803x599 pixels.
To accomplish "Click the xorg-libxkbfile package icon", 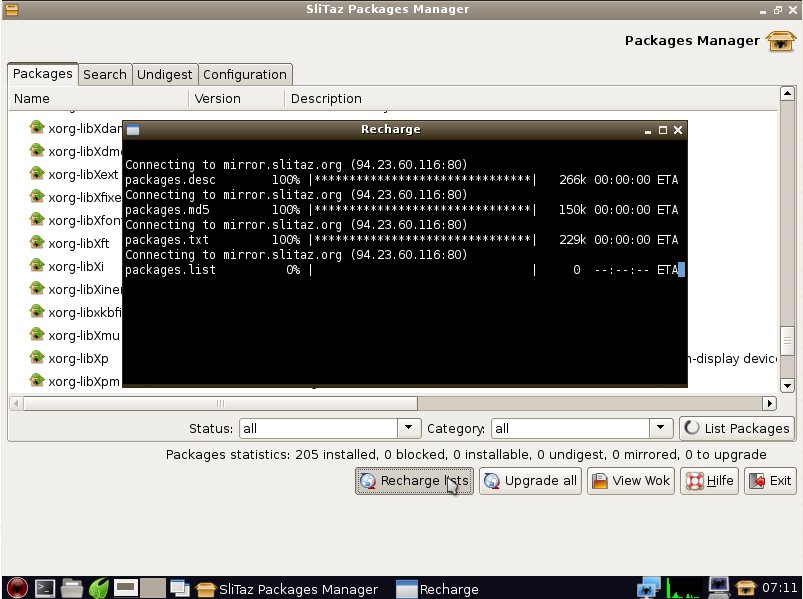I will point(37,312).
